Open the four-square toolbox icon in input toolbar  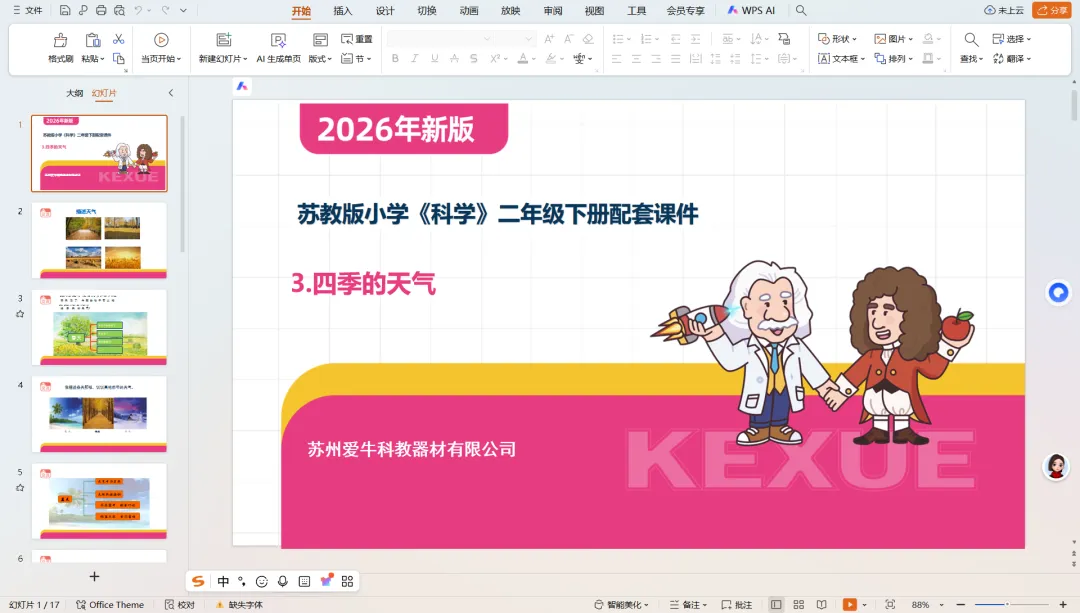point(347,581)
